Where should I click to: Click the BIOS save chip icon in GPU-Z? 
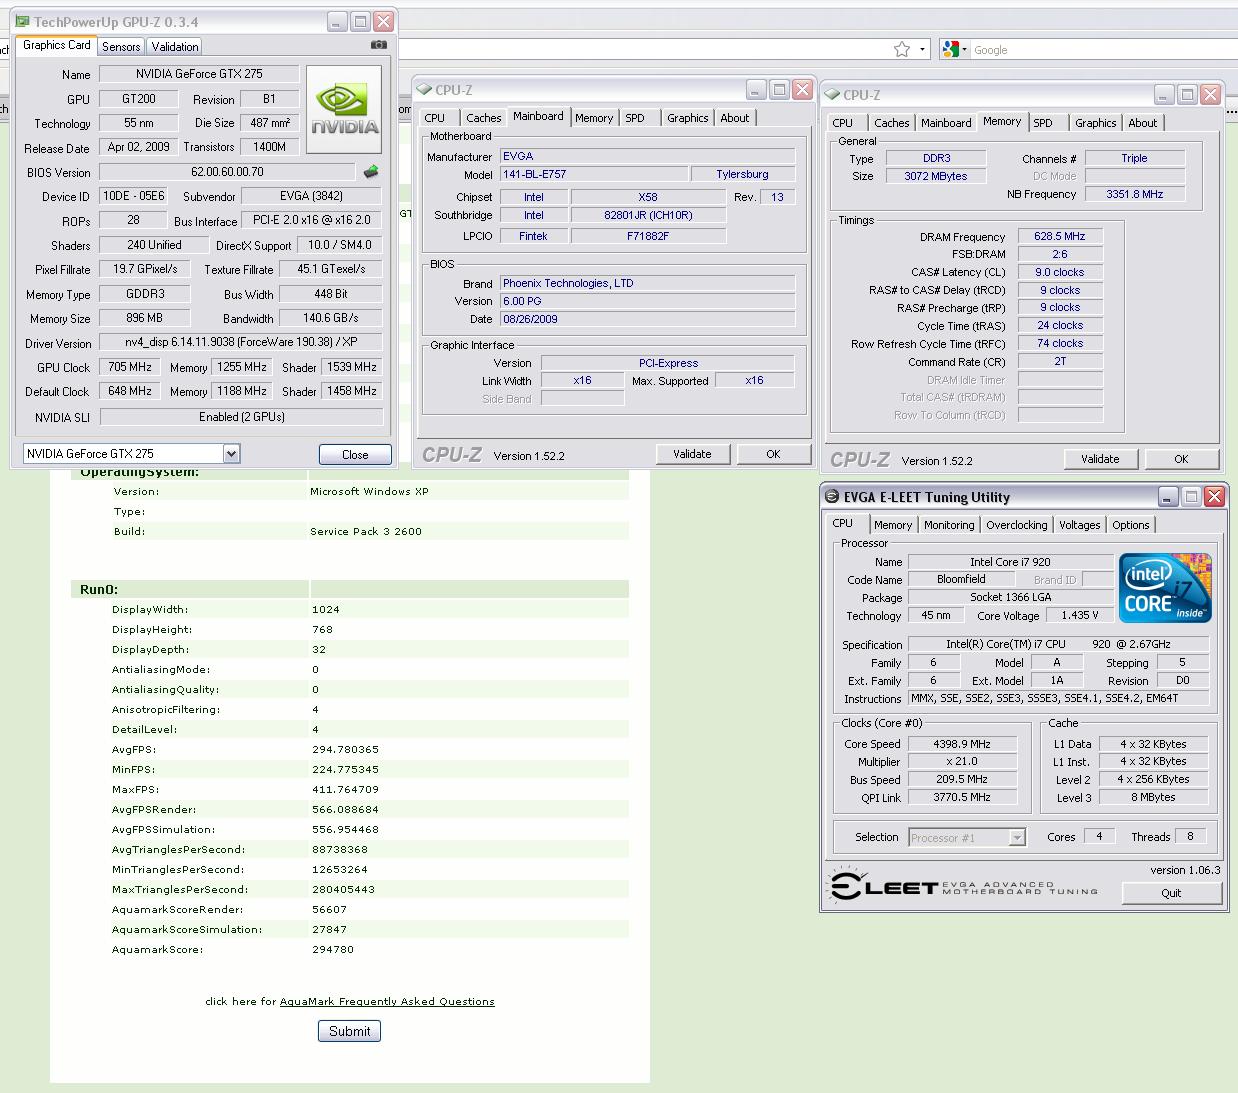pos(371,172)
